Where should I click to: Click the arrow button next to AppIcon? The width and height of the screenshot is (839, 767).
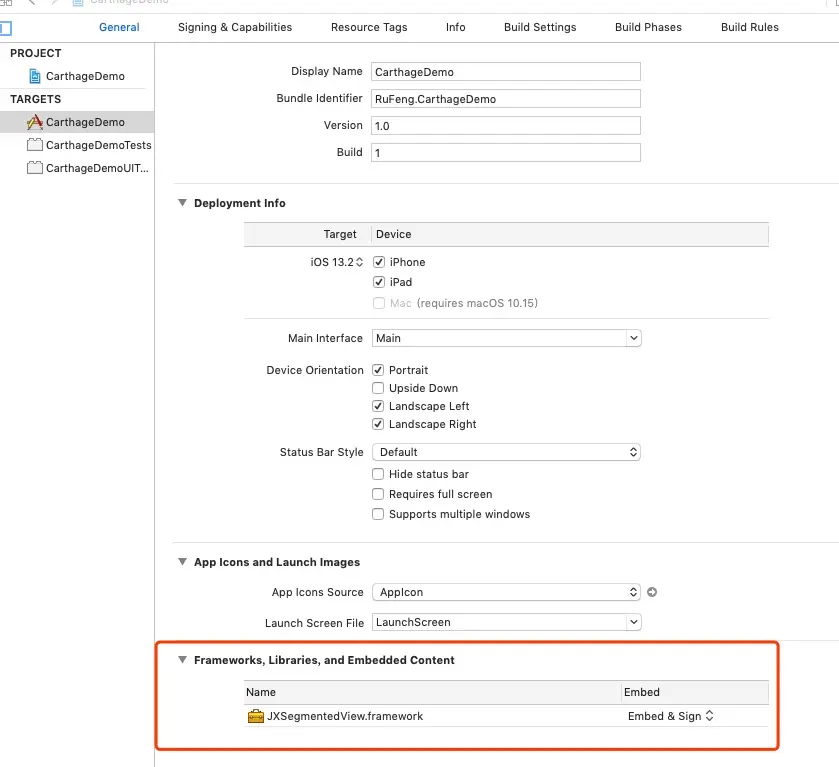tap(652, 592)
